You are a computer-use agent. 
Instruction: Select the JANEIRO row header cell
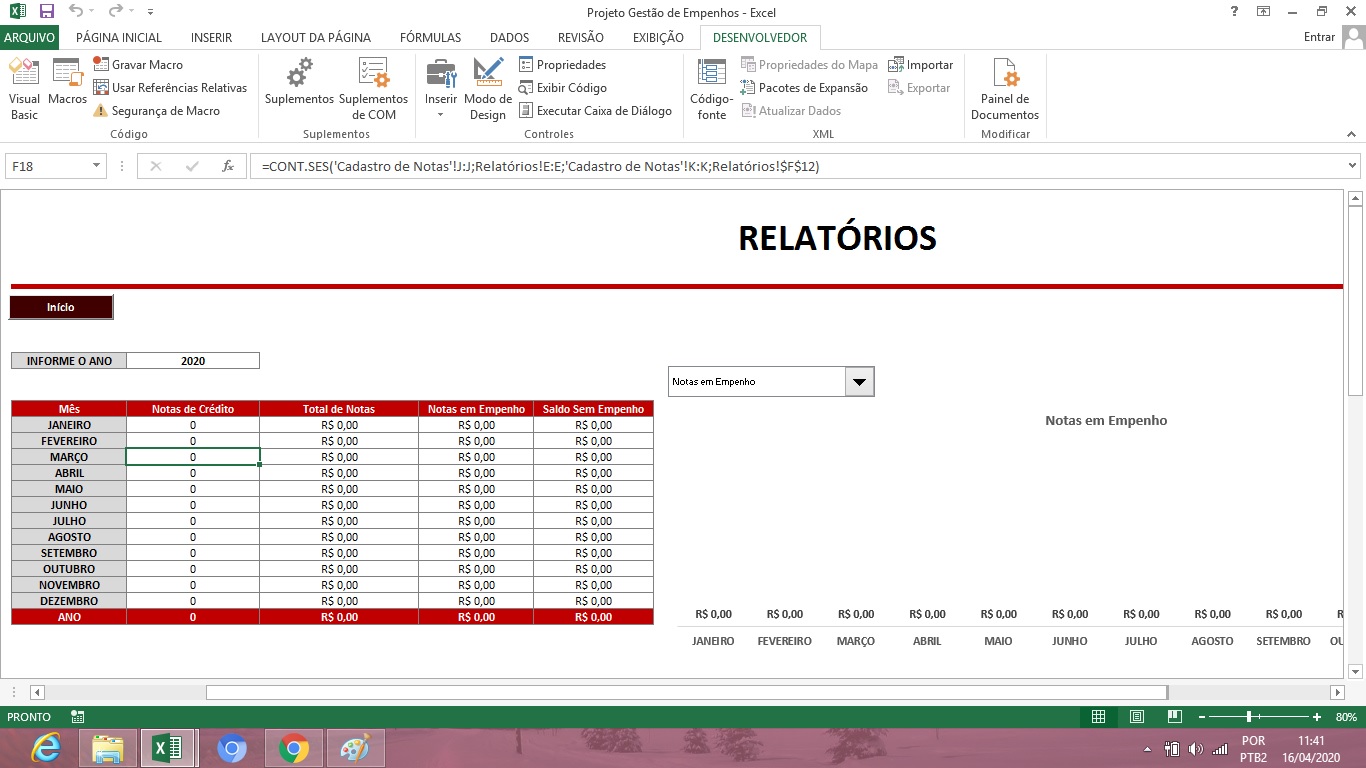pos(69,425)
